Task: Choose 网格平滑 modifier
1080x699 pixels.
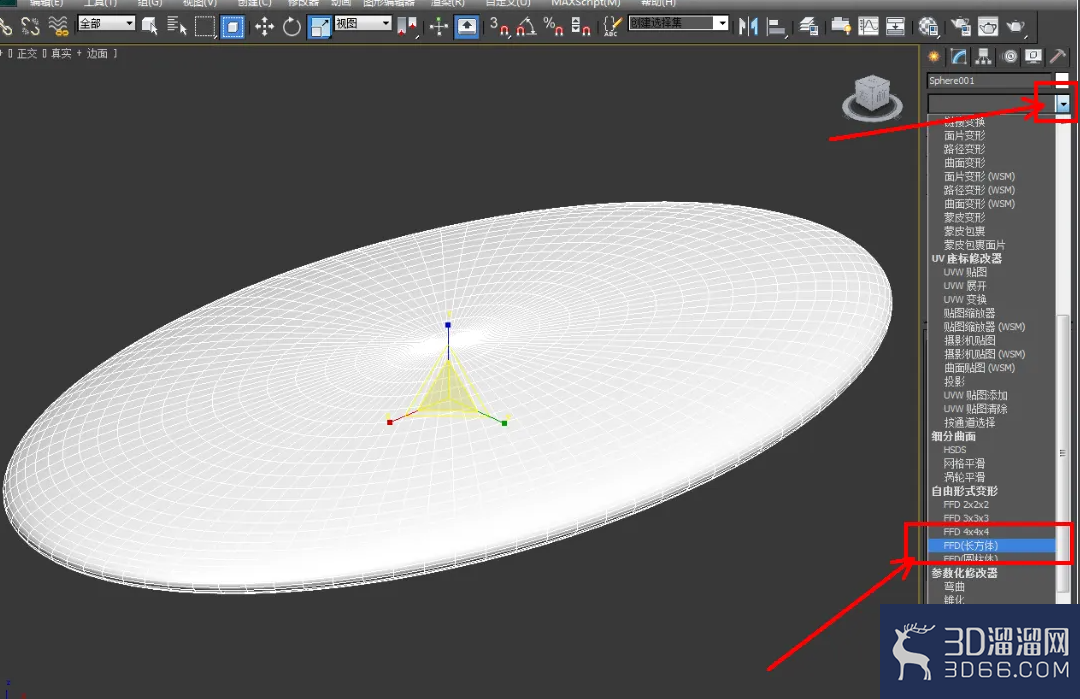Action: (991, 463)
